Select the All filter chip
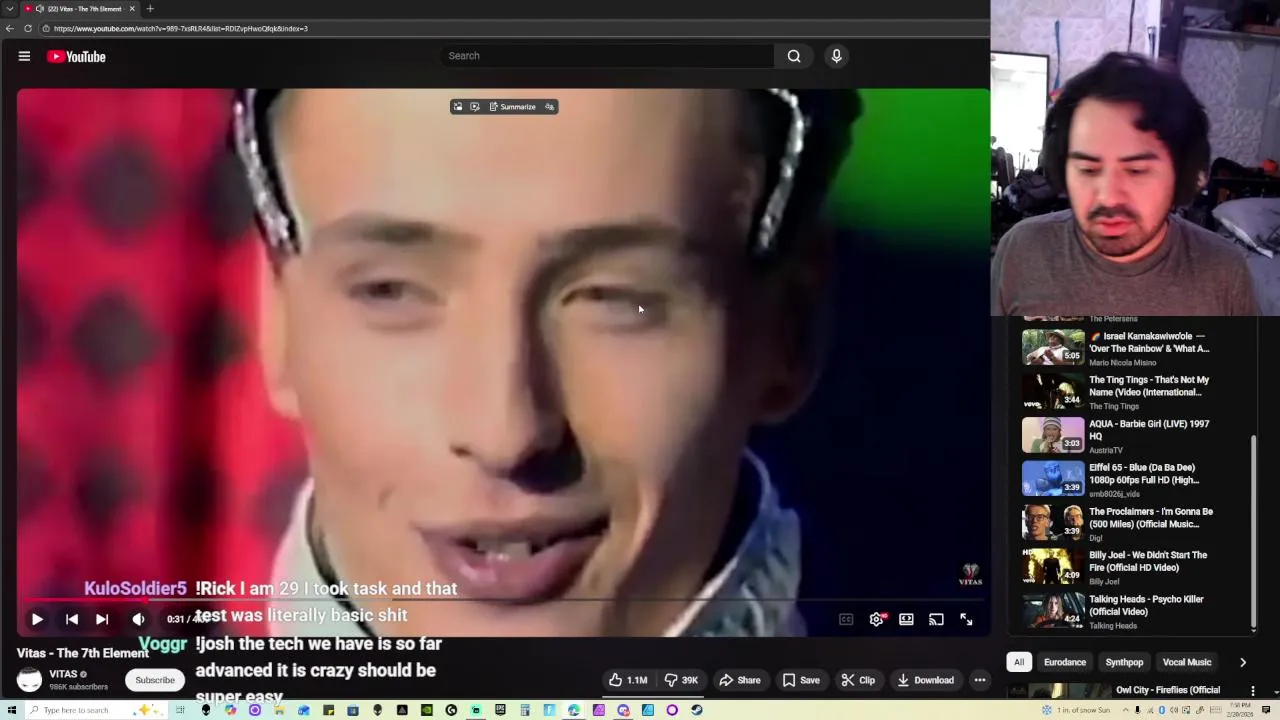 pyautogui.click(x=1019, y=662)
